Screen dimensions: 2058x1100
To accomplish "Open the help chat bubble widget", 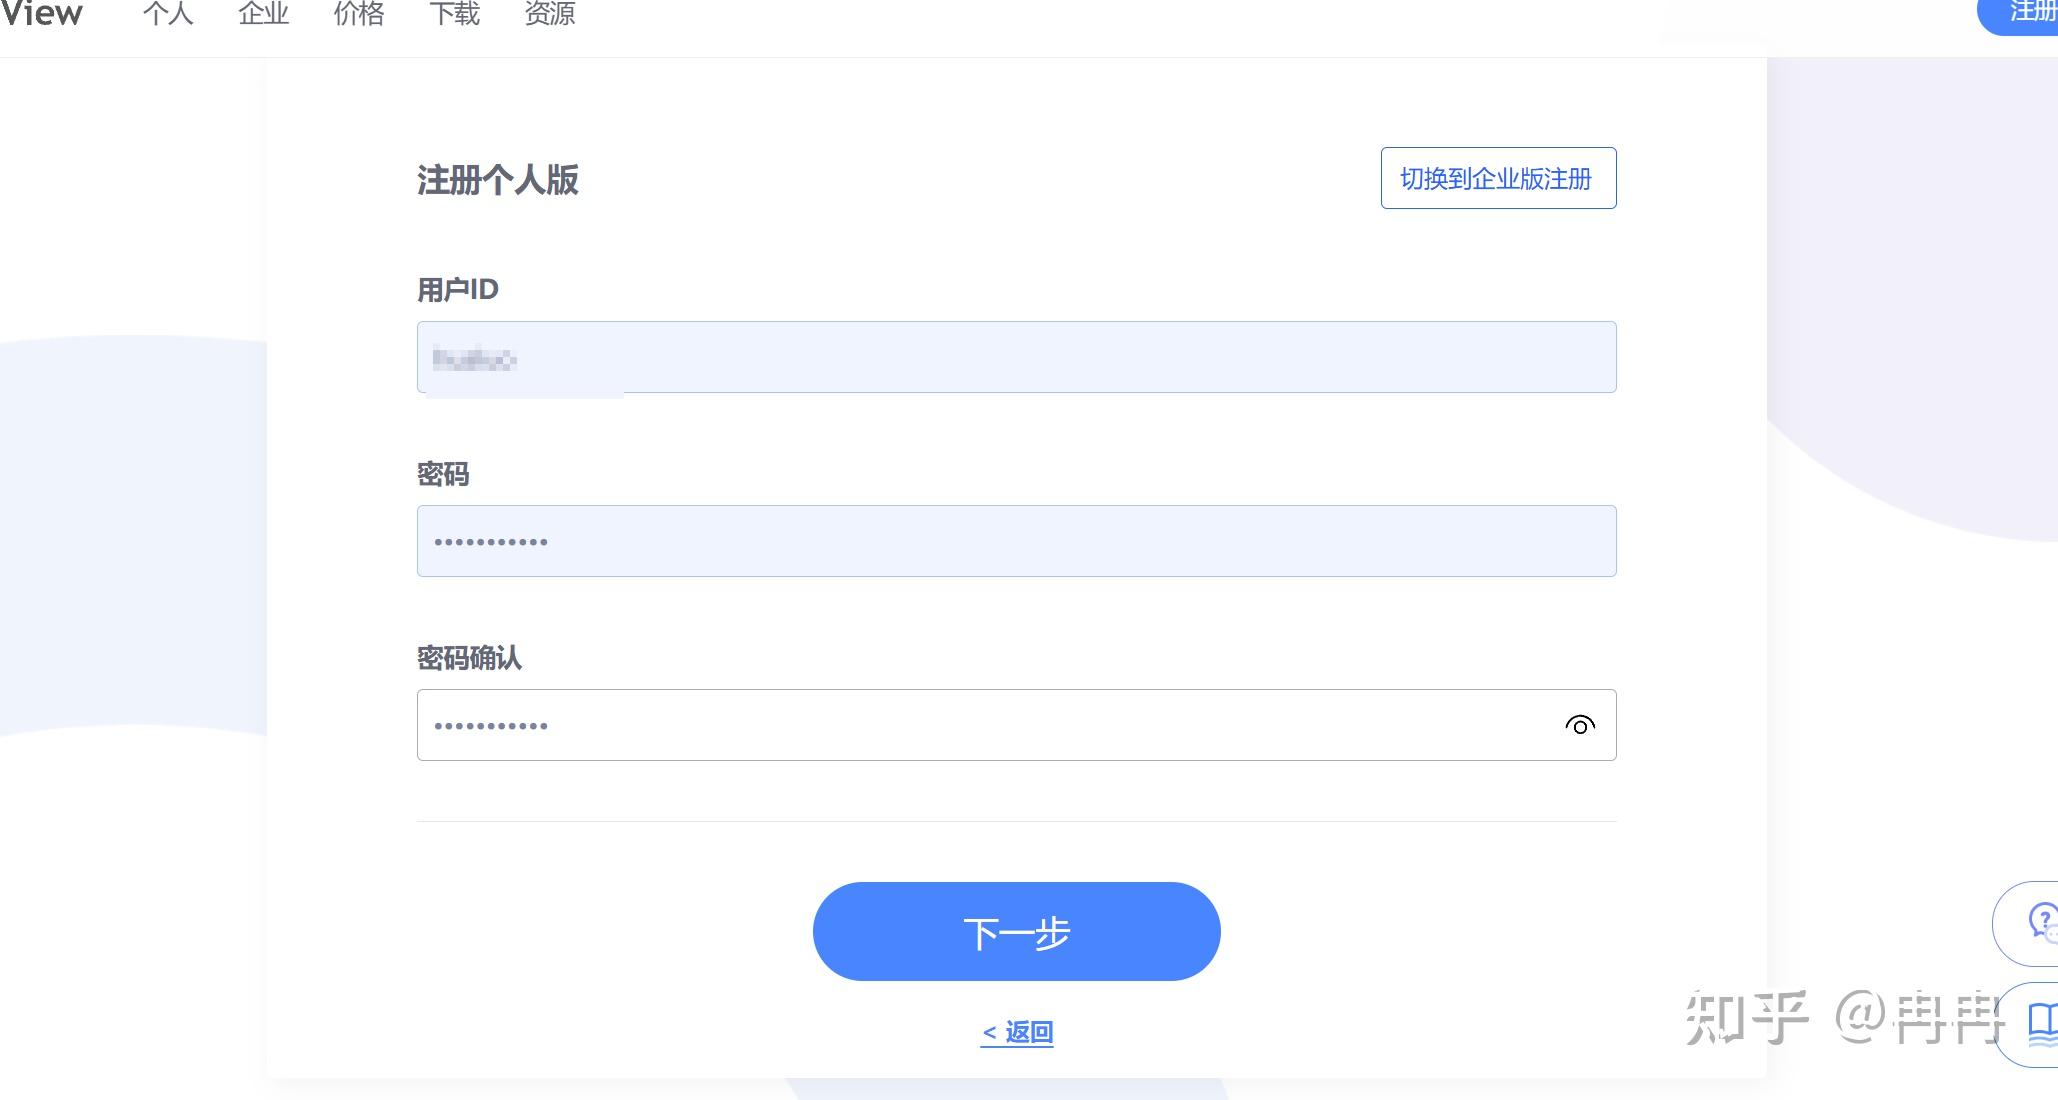I will coord(2033,924).
